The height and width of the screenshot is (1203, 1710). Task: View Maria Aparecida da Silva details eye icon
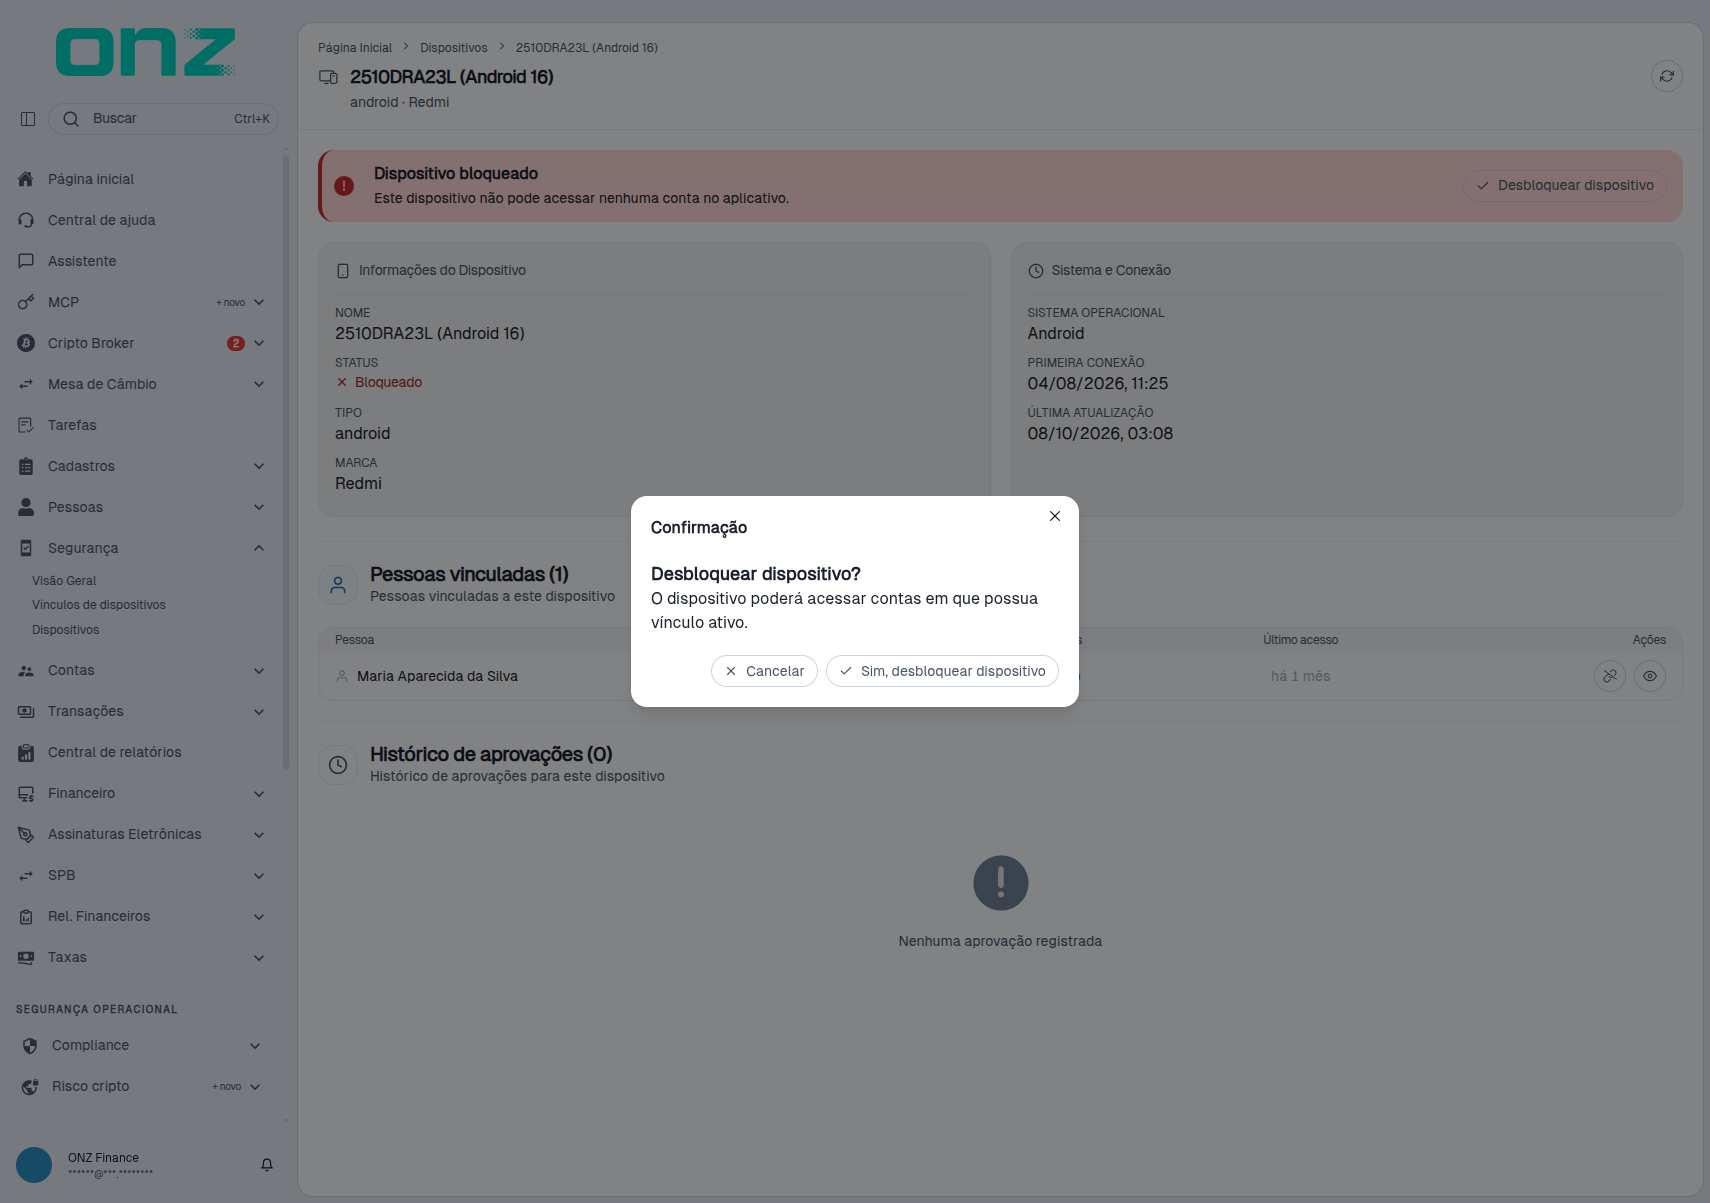tap(1650, 676)
